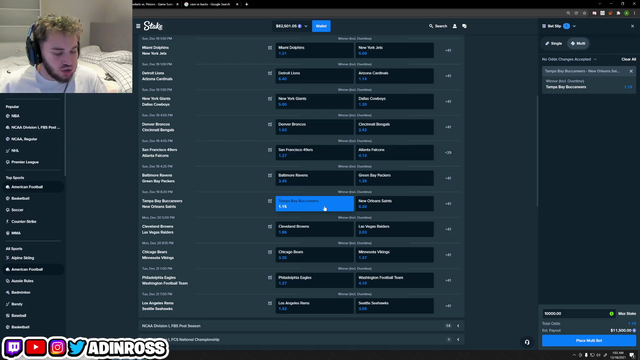The image size is (640, 360).
Task: Click Place Multi Bet button
Action: (x=589, y=340)
